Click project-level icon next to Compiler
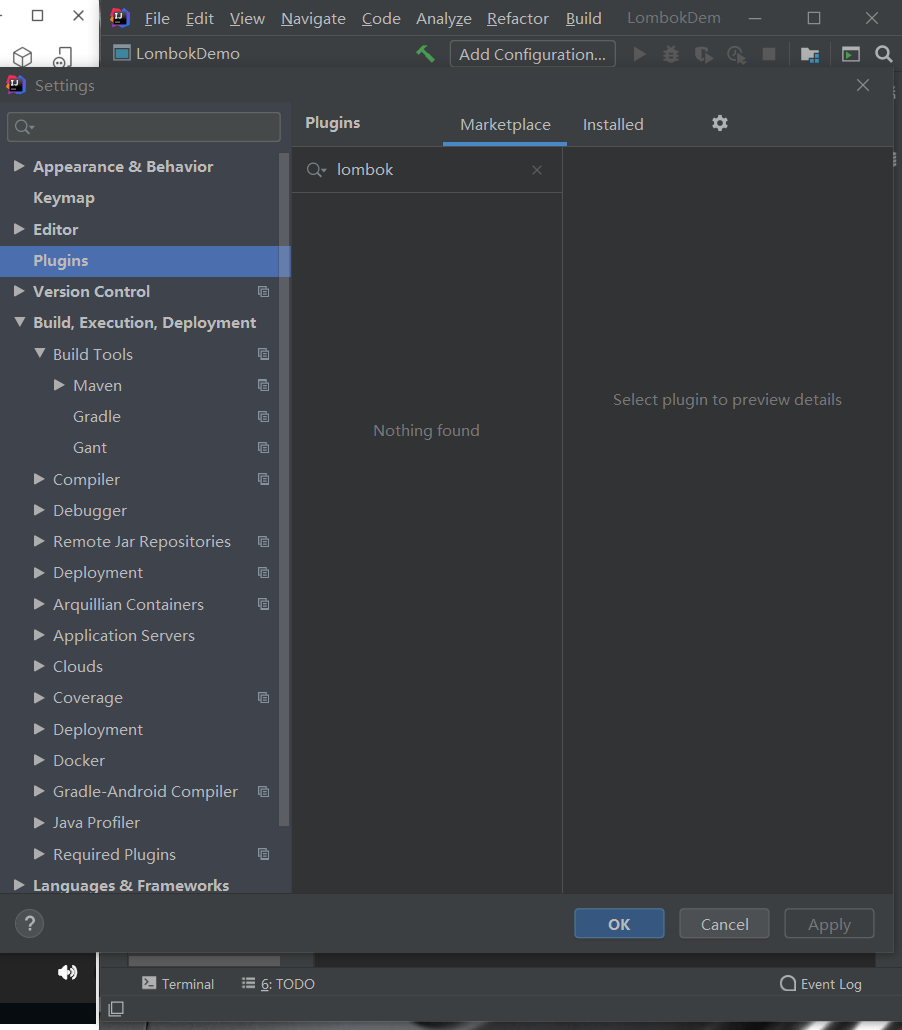The height and width of the screenshot is (1030, 902). point(263,479)
